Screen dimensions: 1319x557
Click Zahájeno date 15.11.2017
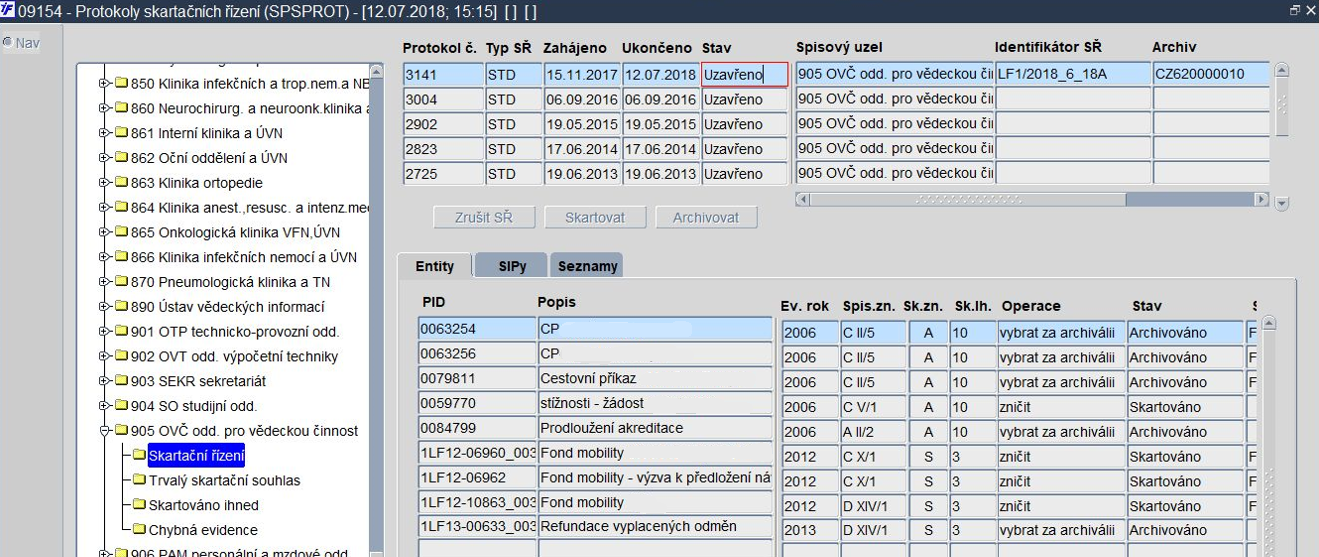pyautogui.click(x=581, y=74)
